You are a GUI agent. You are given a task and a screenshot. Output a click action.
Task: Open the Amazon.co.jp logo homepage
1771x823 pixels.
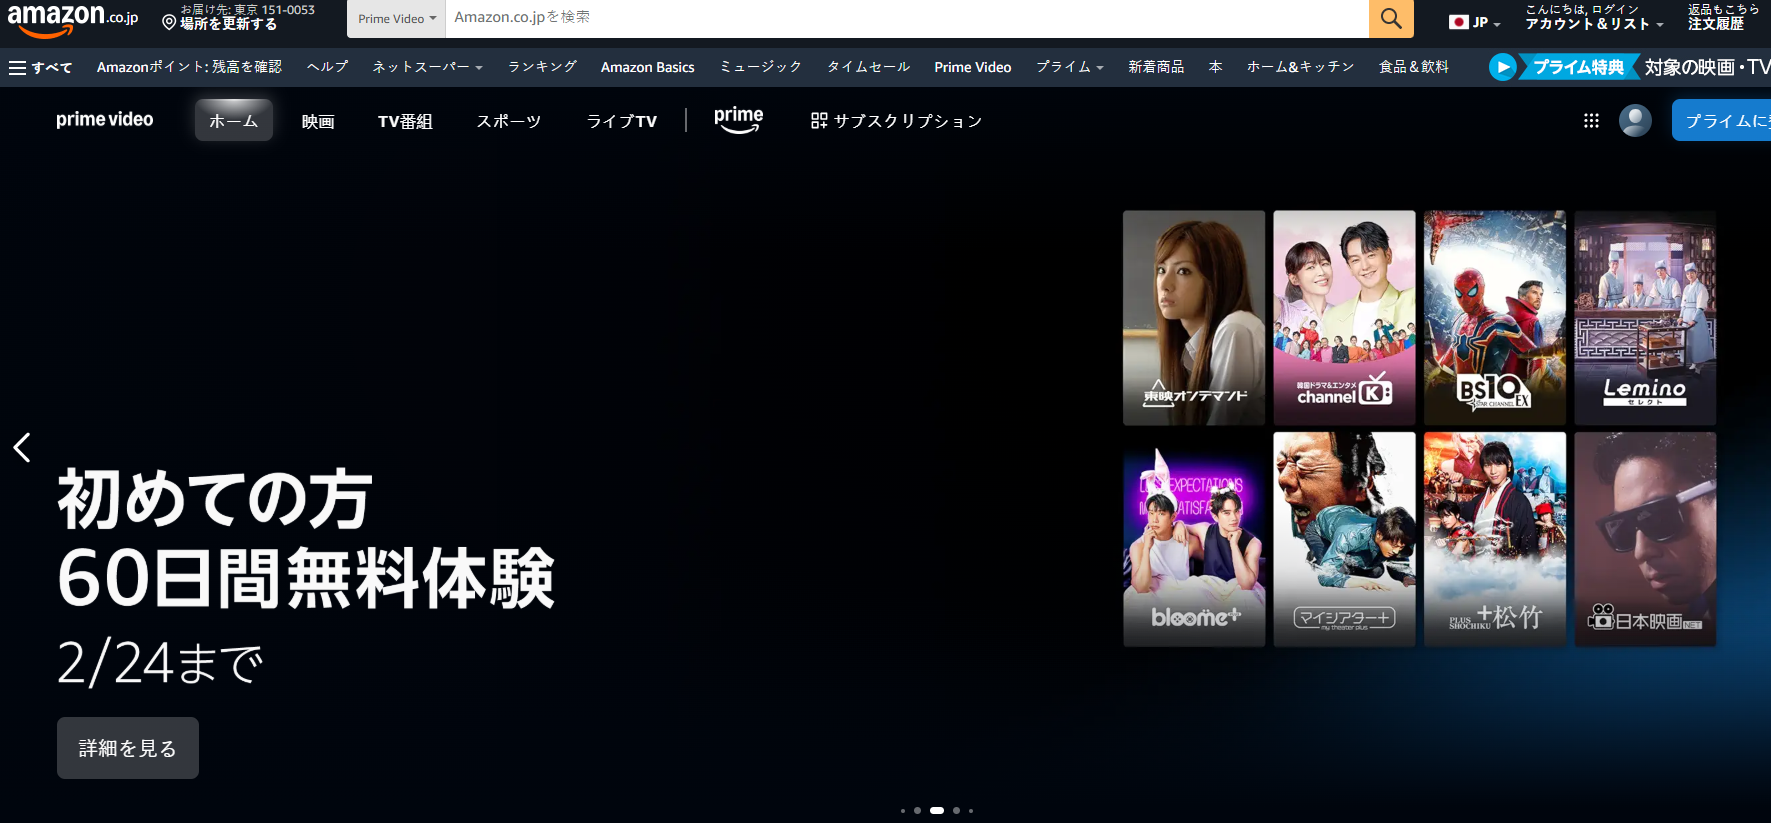pos(72,19)
